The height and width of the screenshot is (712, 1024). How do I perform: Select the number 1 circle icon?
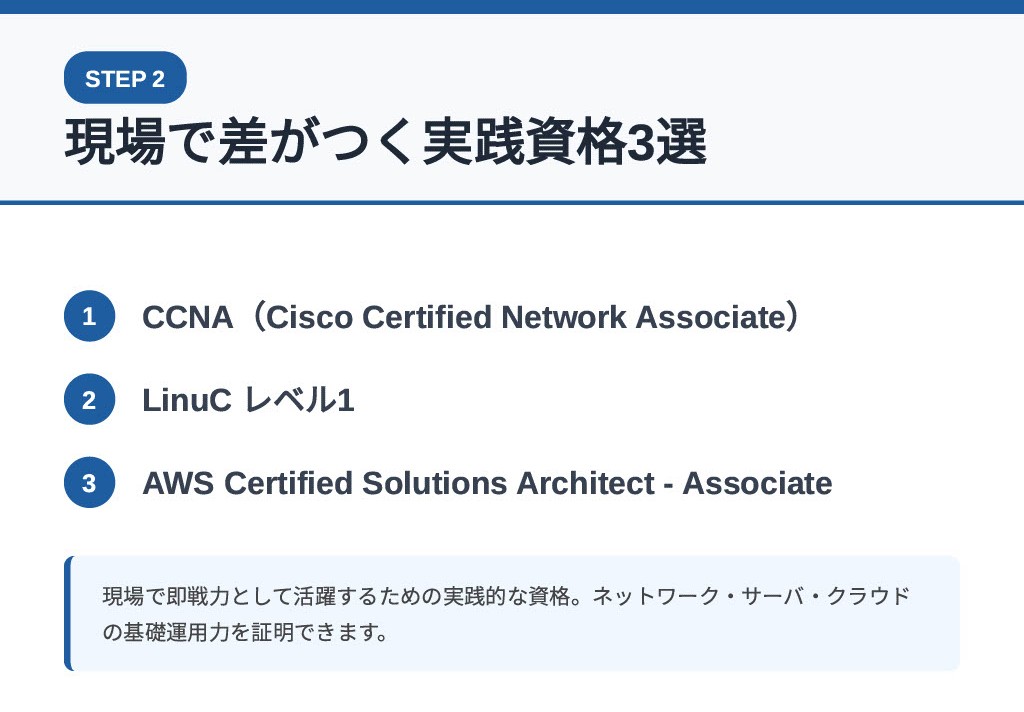pos(89,316)
